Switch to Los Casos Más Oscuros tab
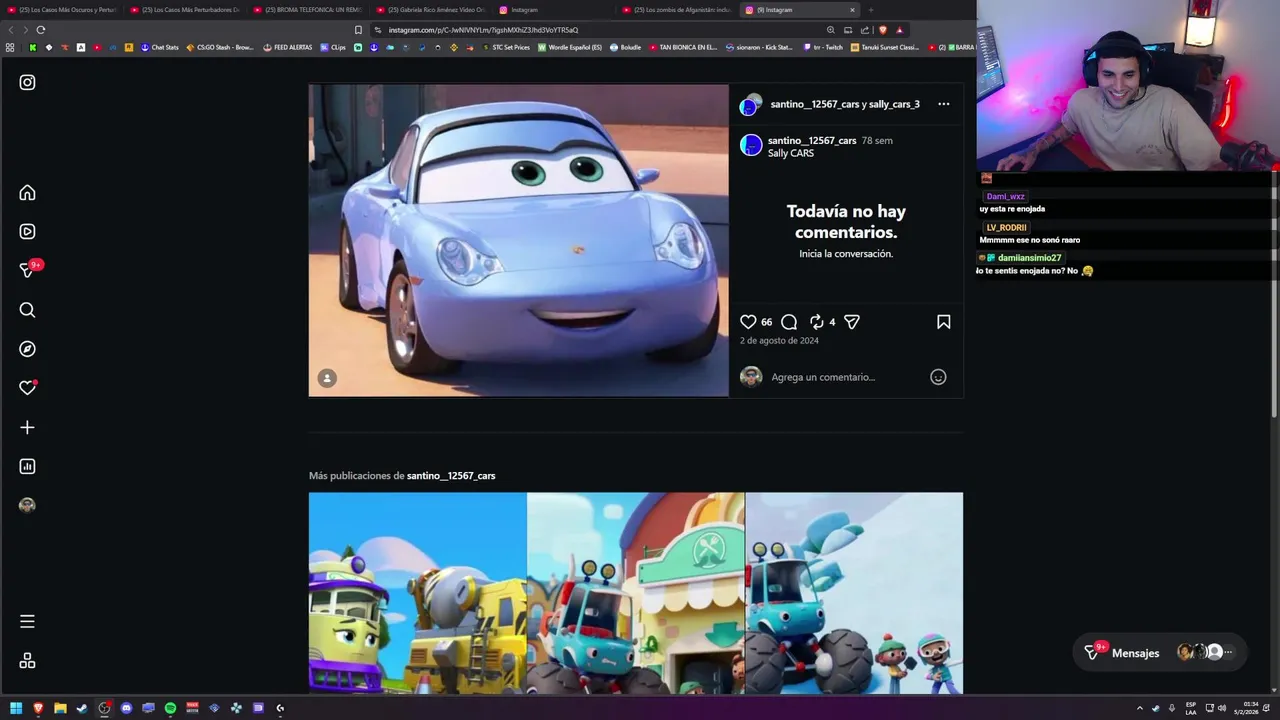 point(62,10)
